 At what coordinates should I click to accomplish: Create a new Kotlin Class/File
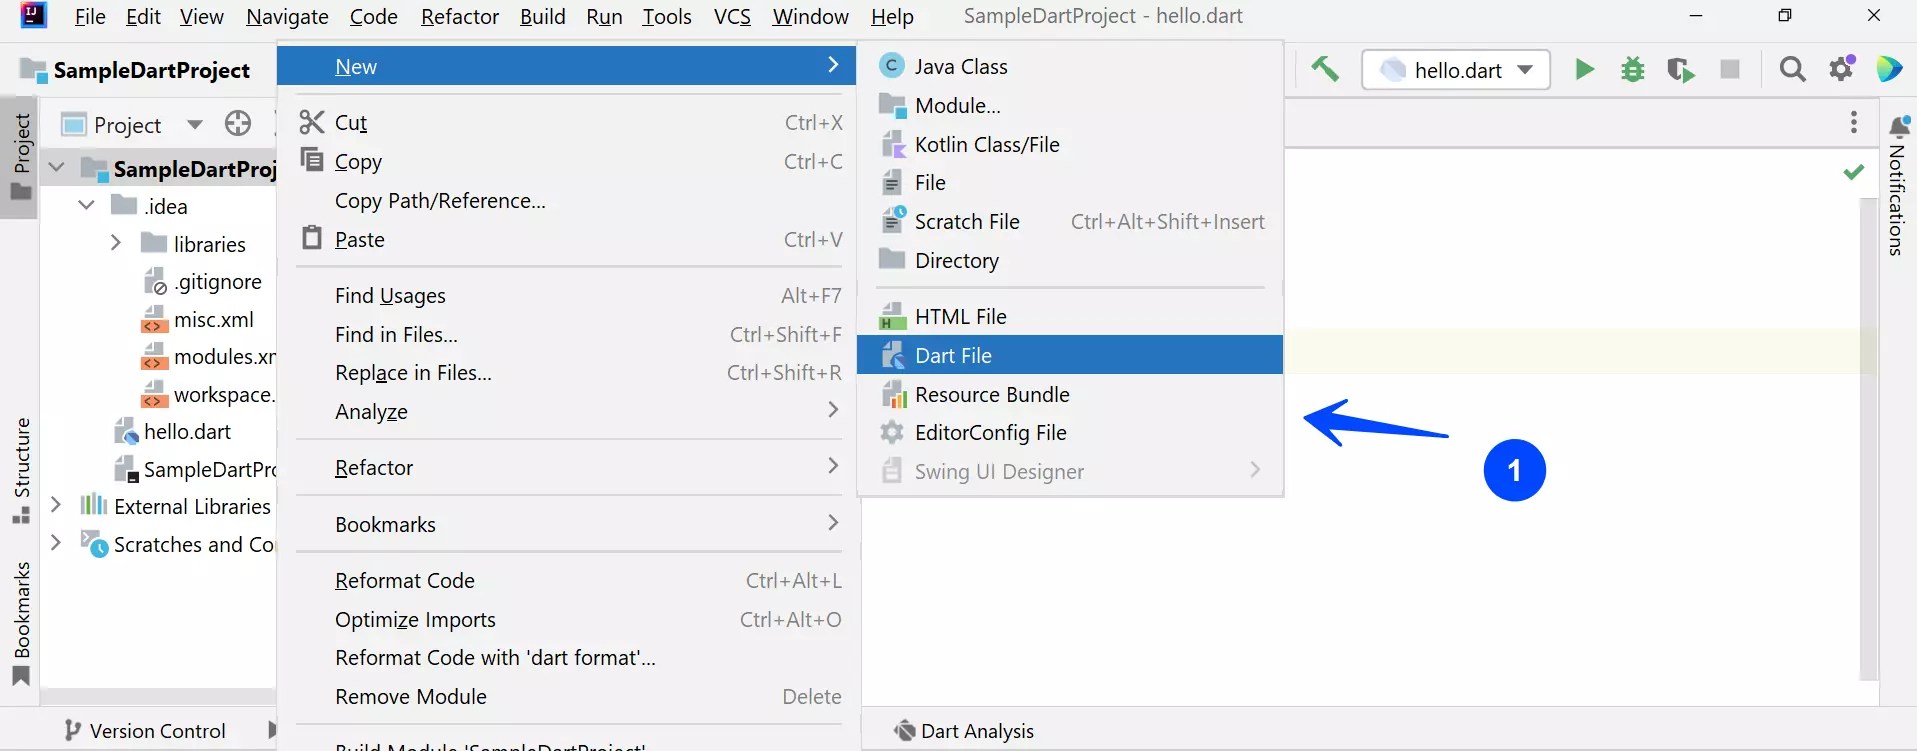1070,144
